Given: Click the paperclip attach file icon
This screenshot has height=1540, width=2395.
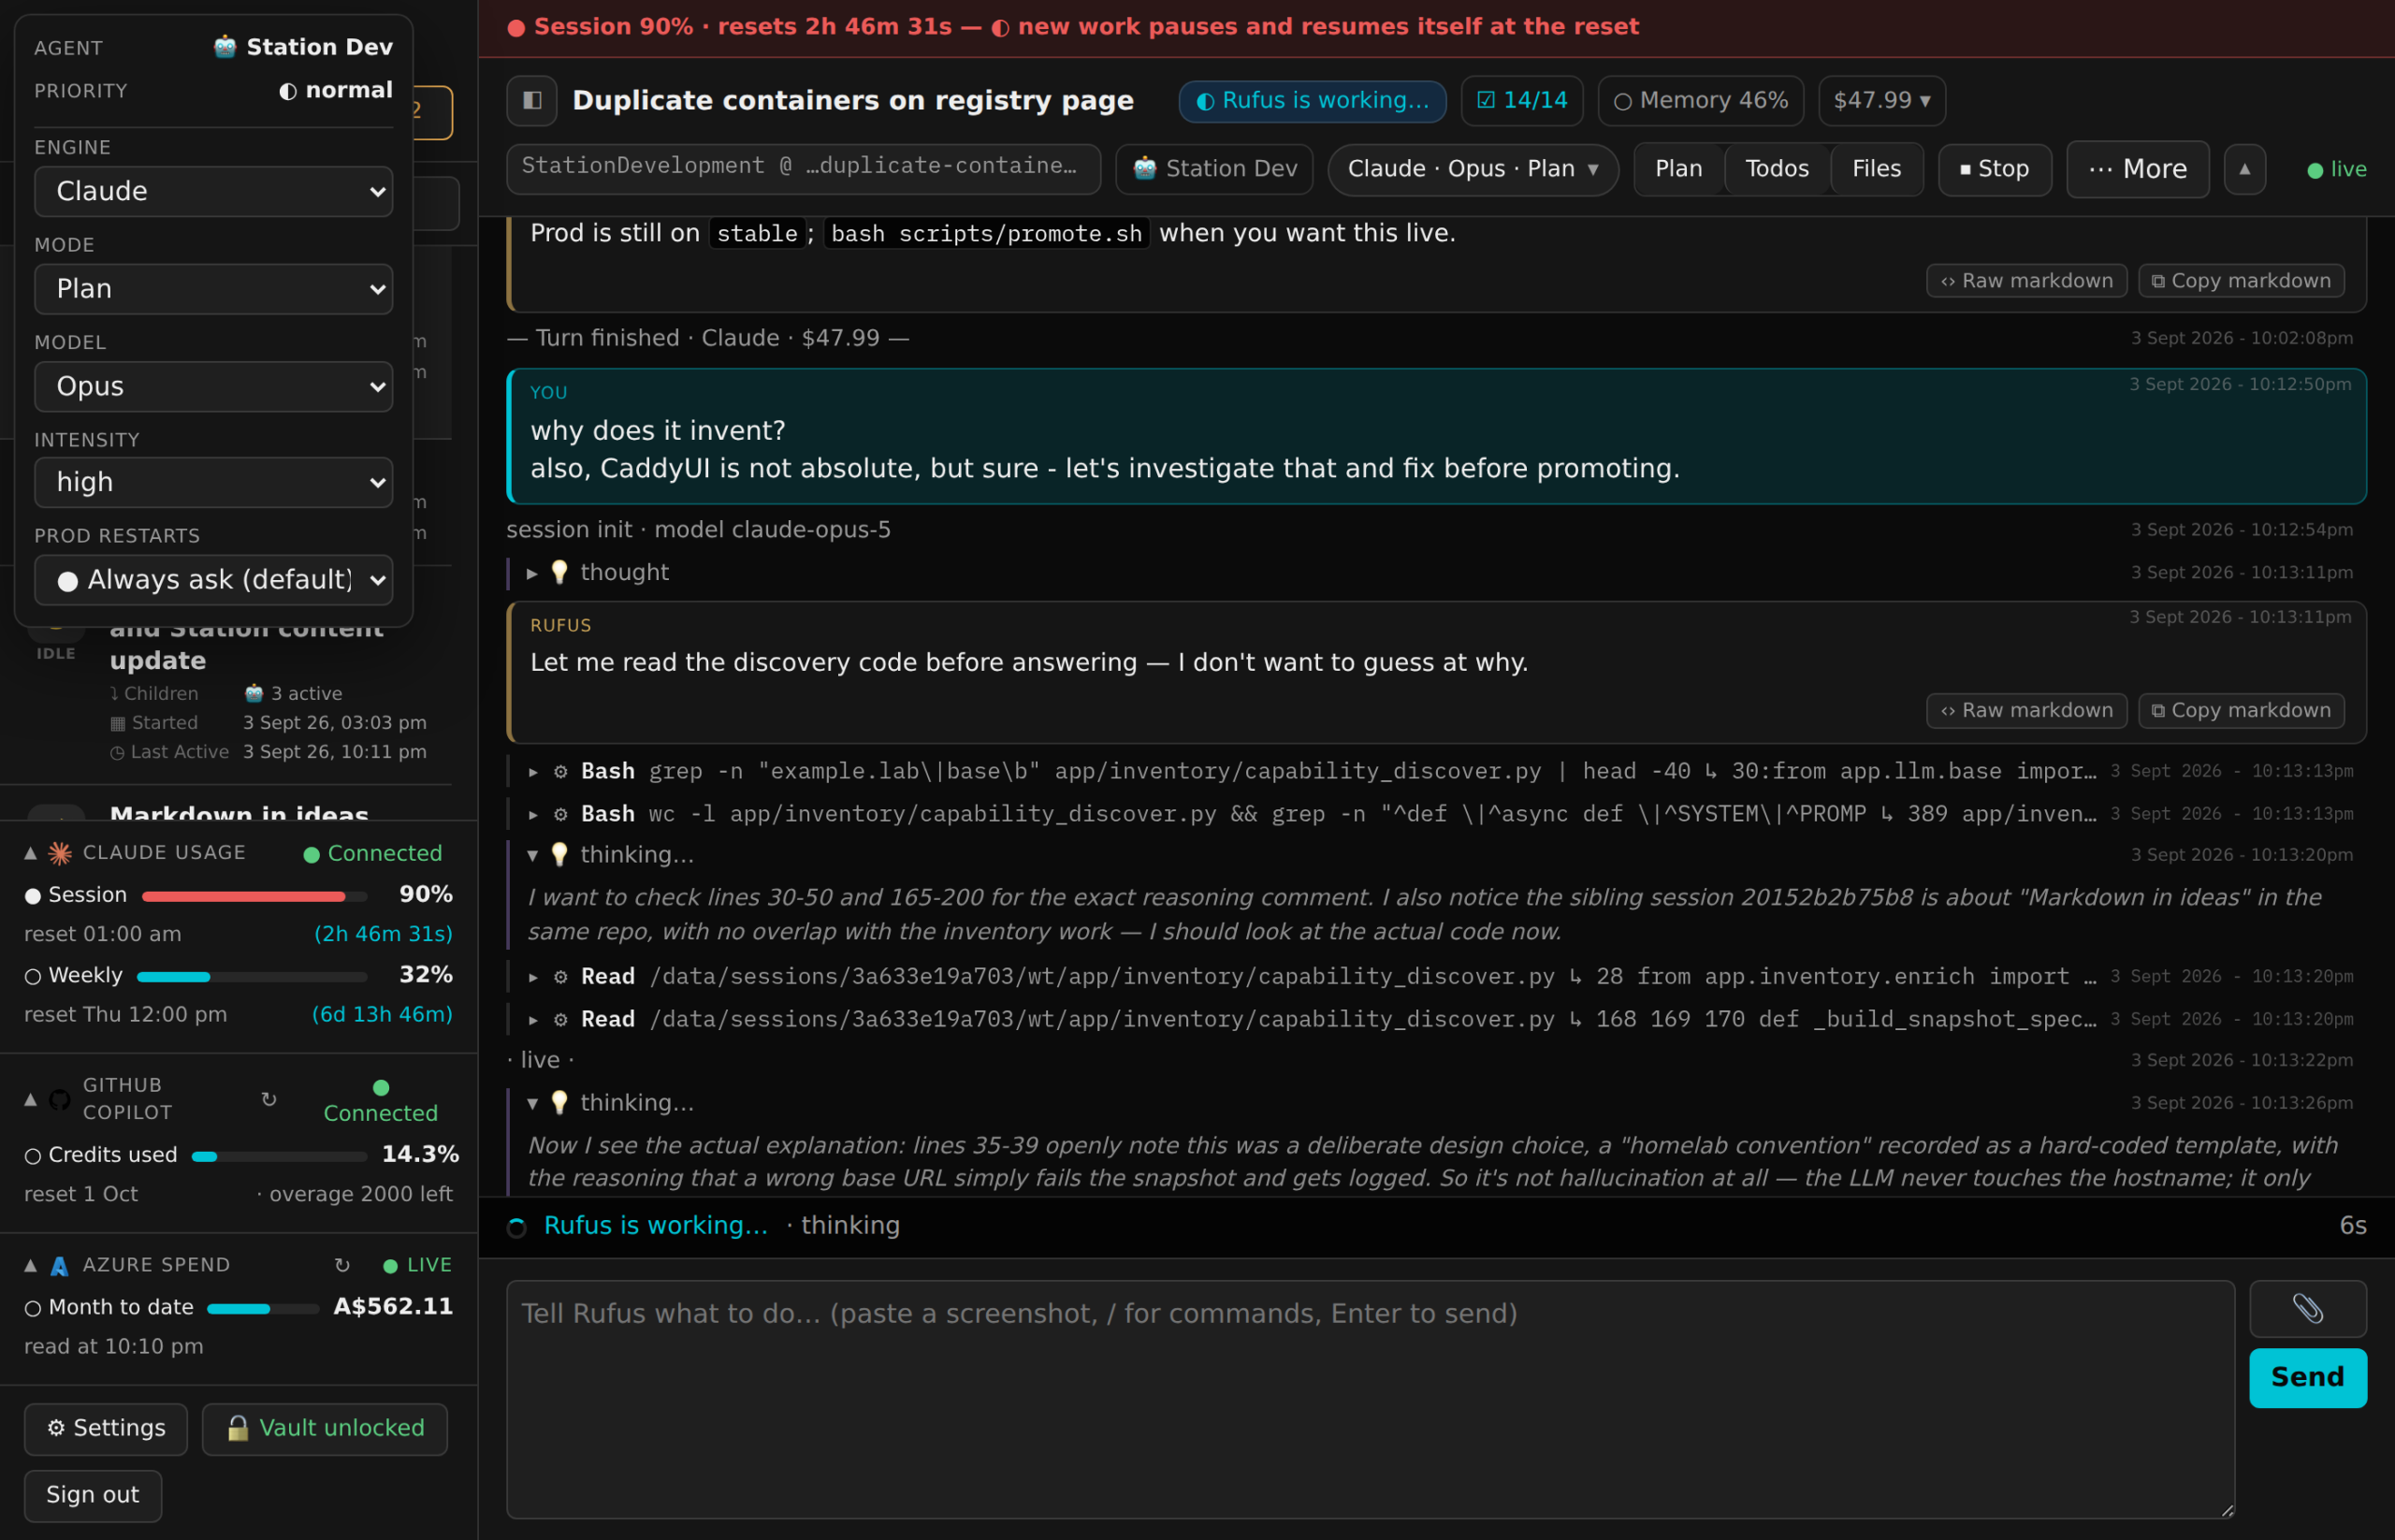Looking at the screenshot, I should pyautogui.click(x=2307, y=1308).
